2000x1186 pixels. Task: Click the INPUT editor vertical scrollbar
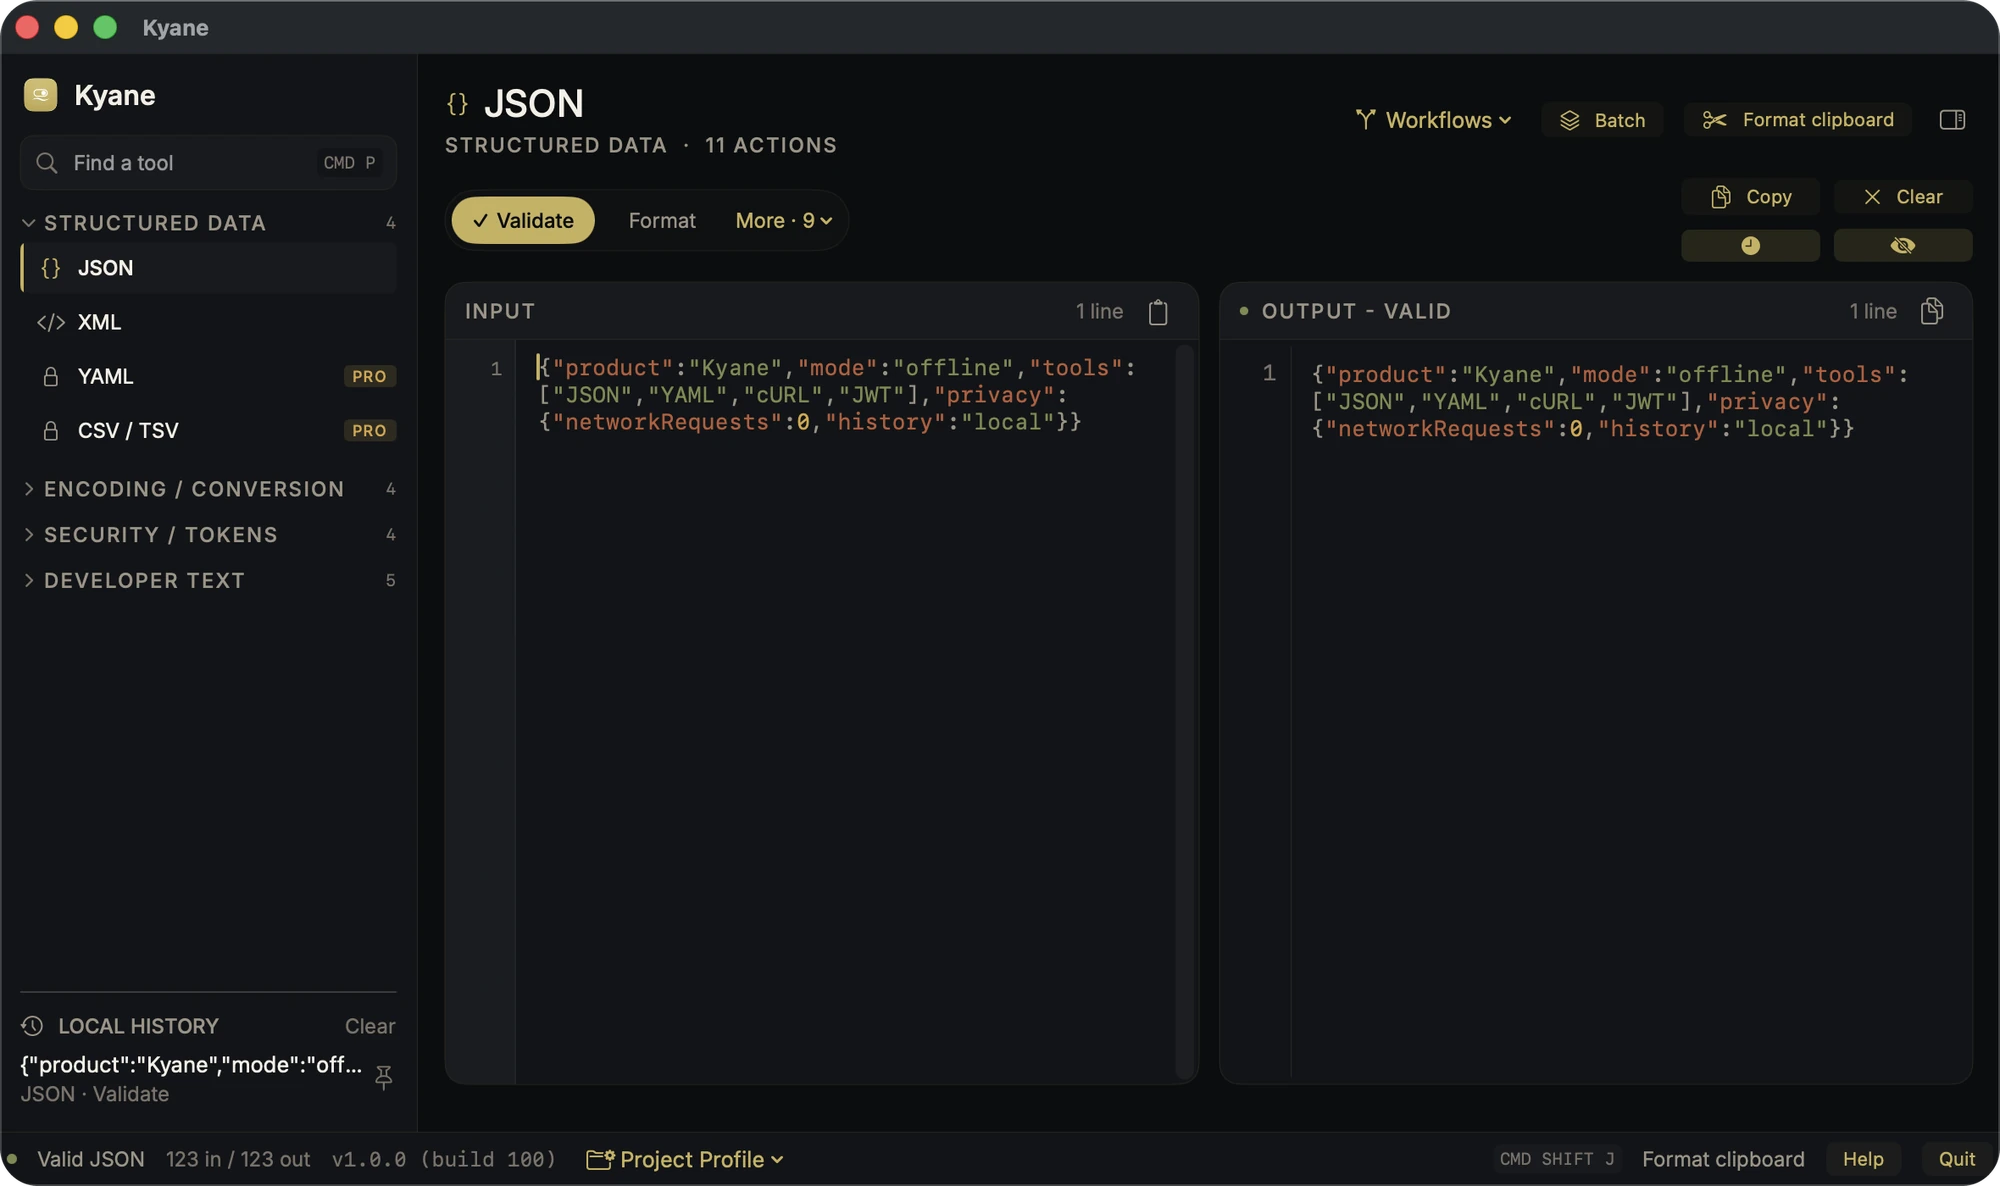(x=1186, y=710)
